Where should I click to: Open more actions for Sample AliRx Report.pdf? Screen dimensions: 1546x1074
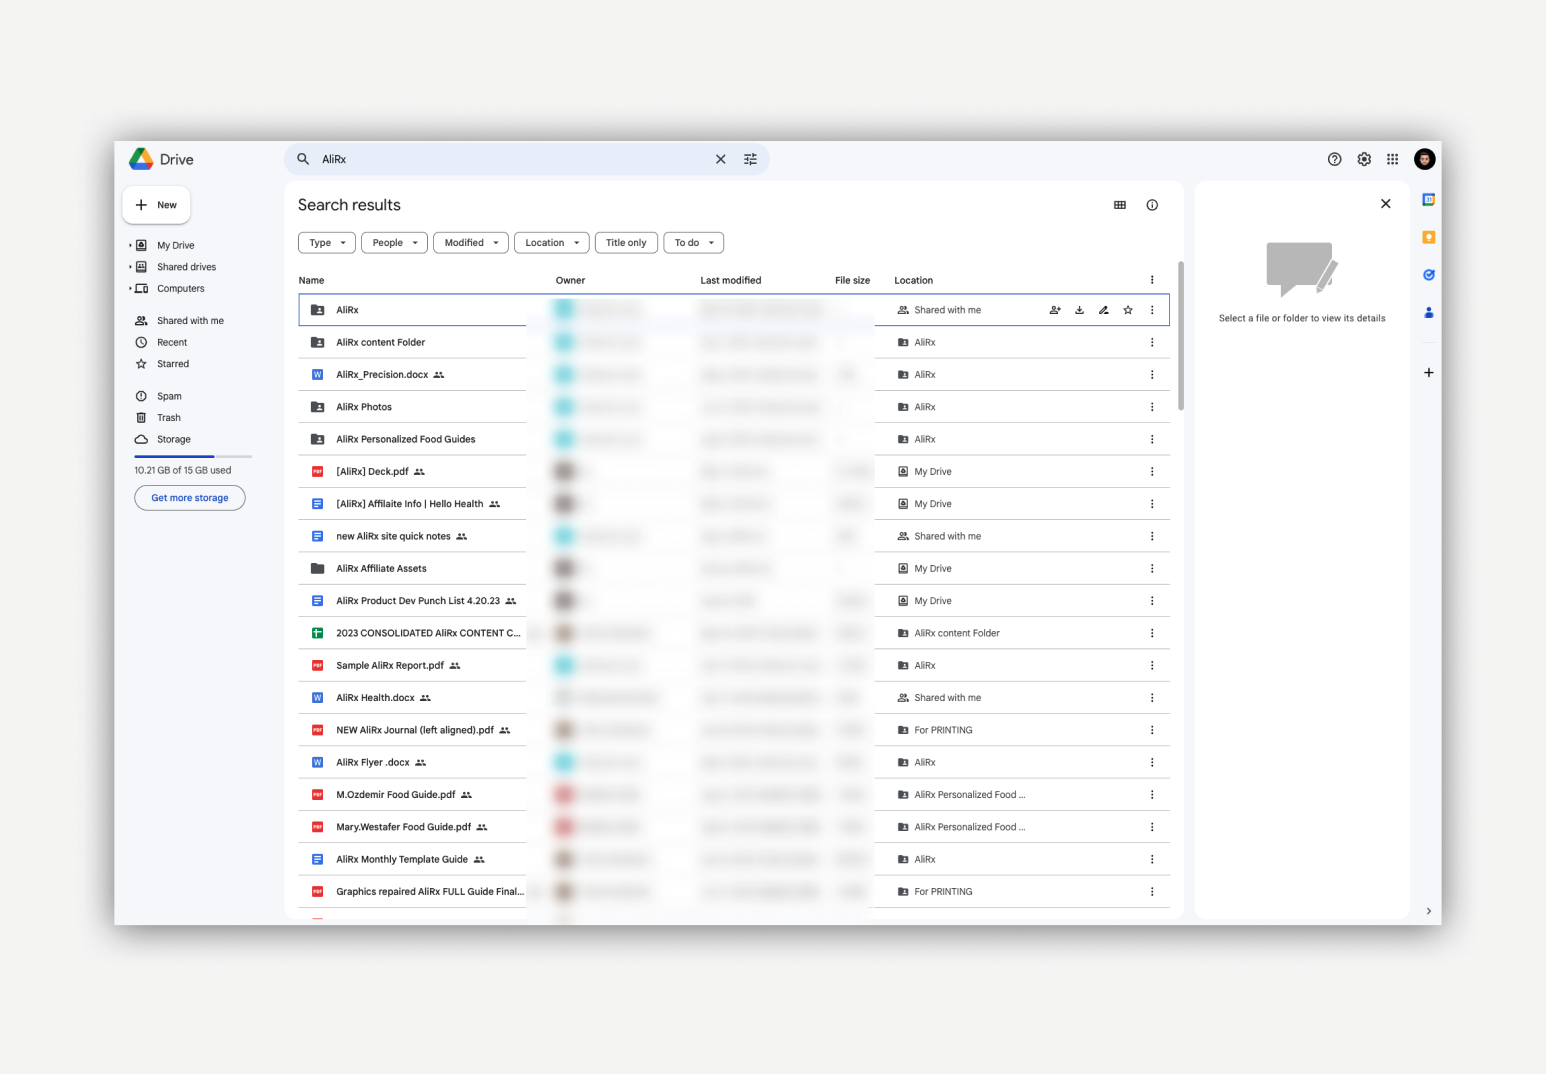point(1152,665)
